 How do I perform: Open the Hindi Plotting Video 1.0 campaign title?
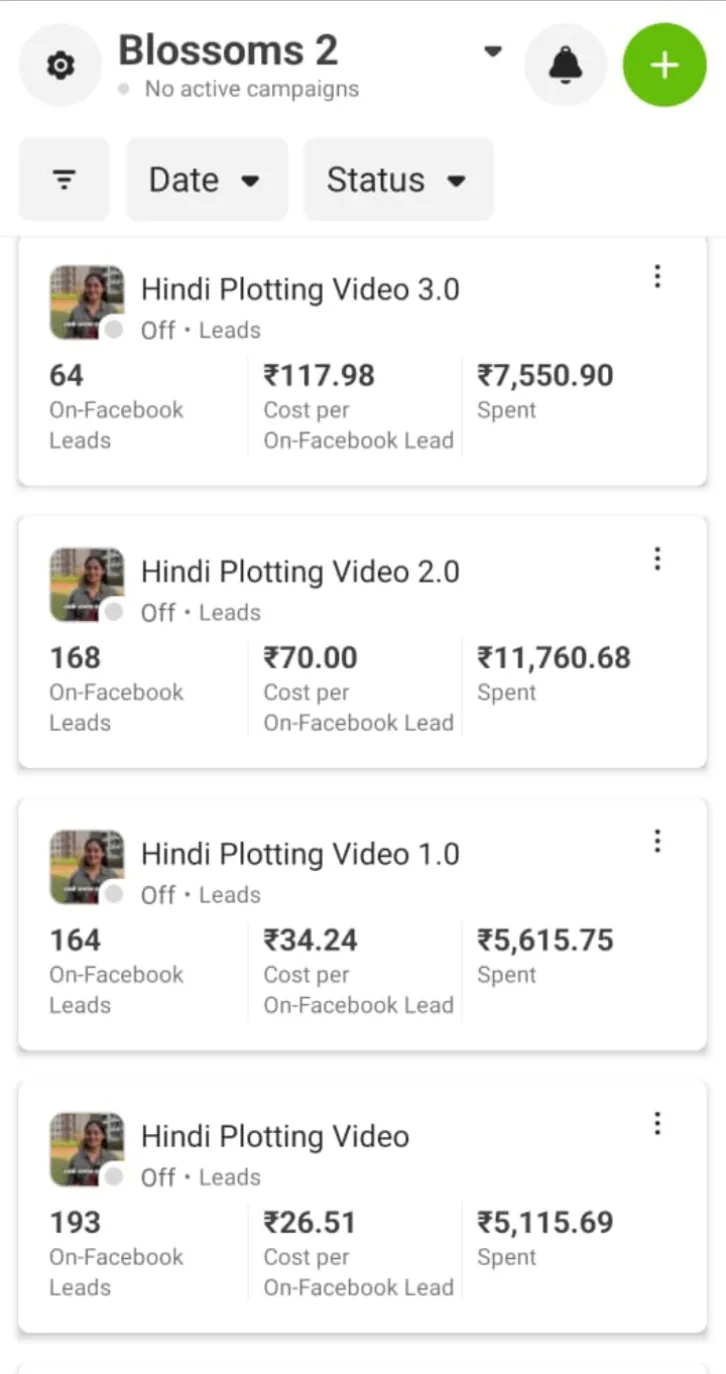pyautogui.click(x=300, y=855)
